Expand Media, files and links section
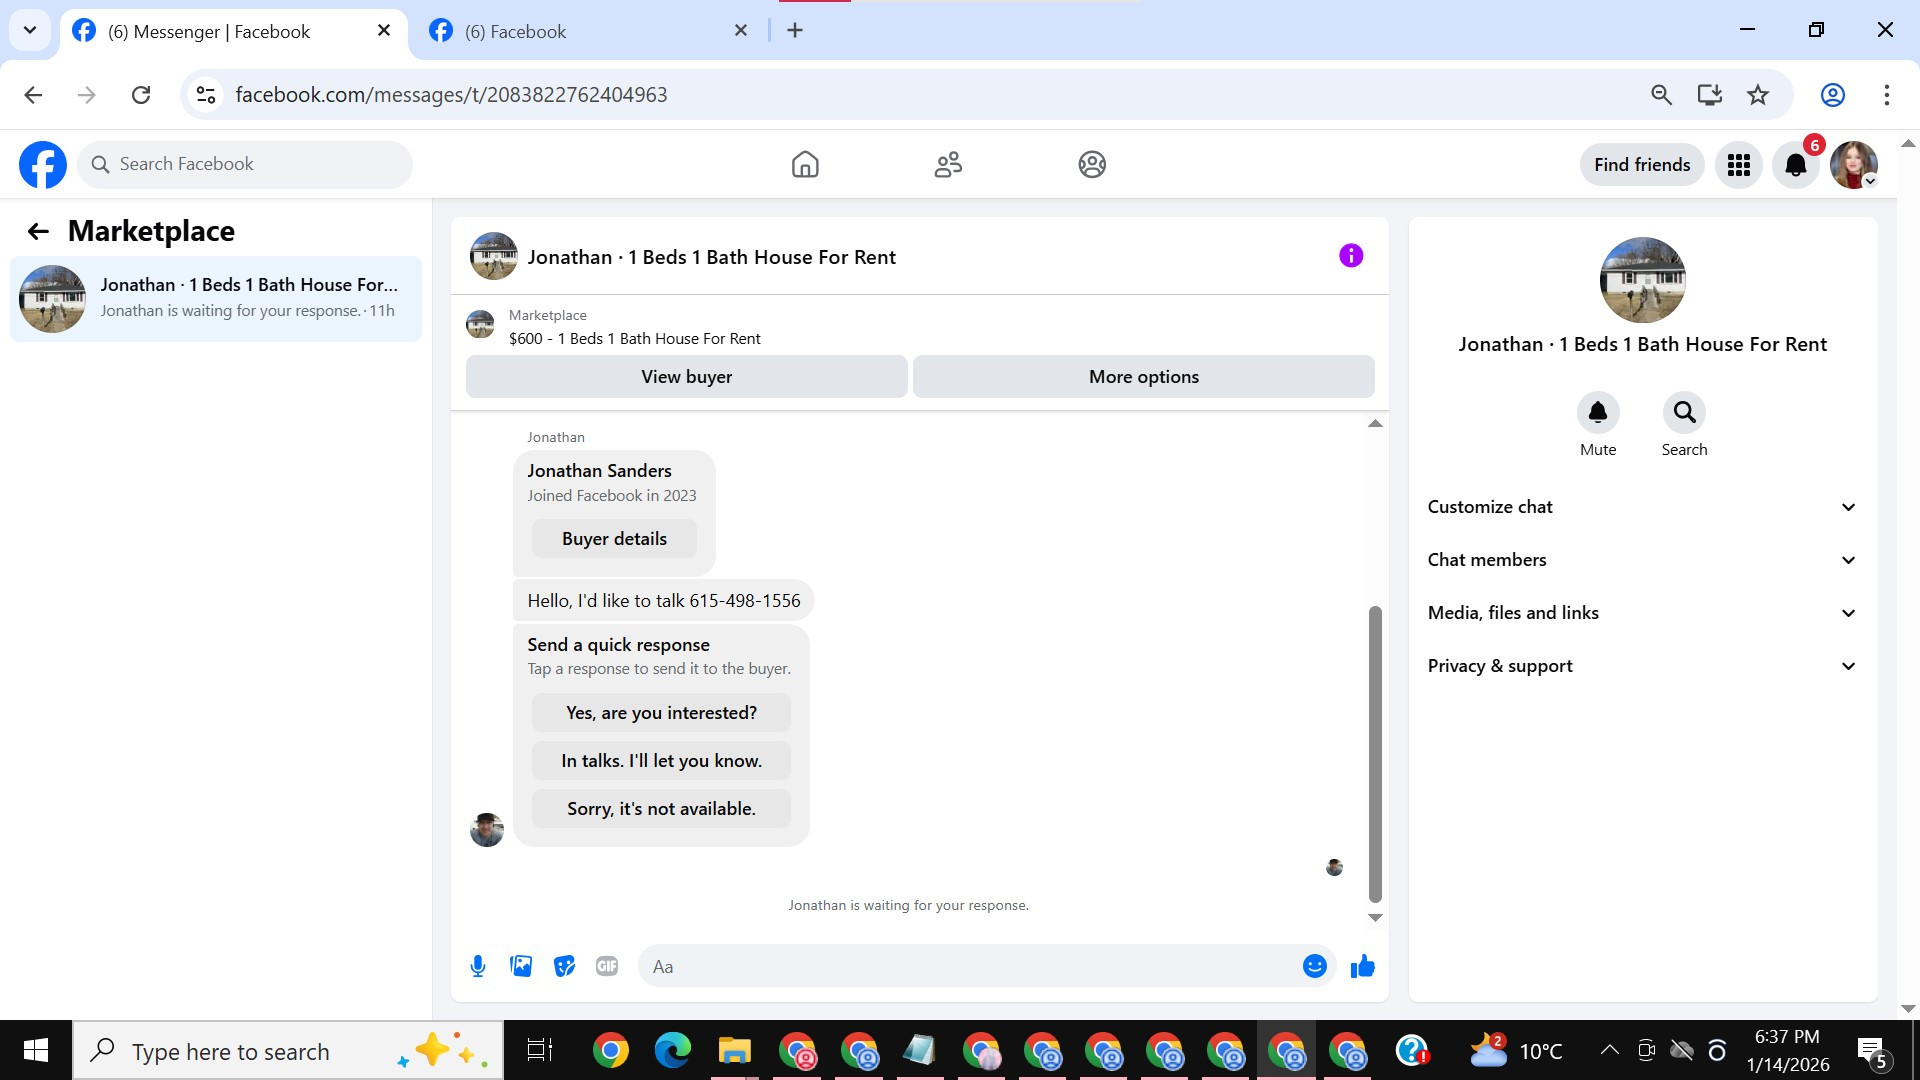 (1642, 613)
